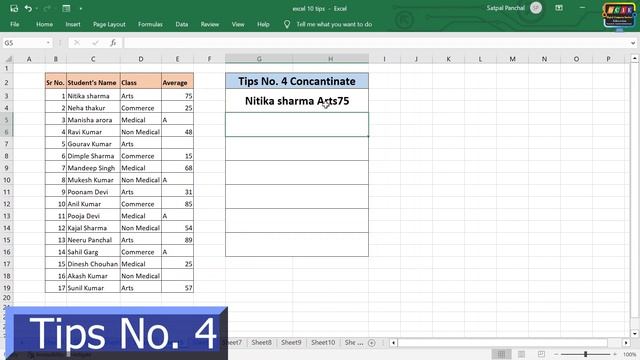
Task: Click the average value 89
Action: [178, 240]
